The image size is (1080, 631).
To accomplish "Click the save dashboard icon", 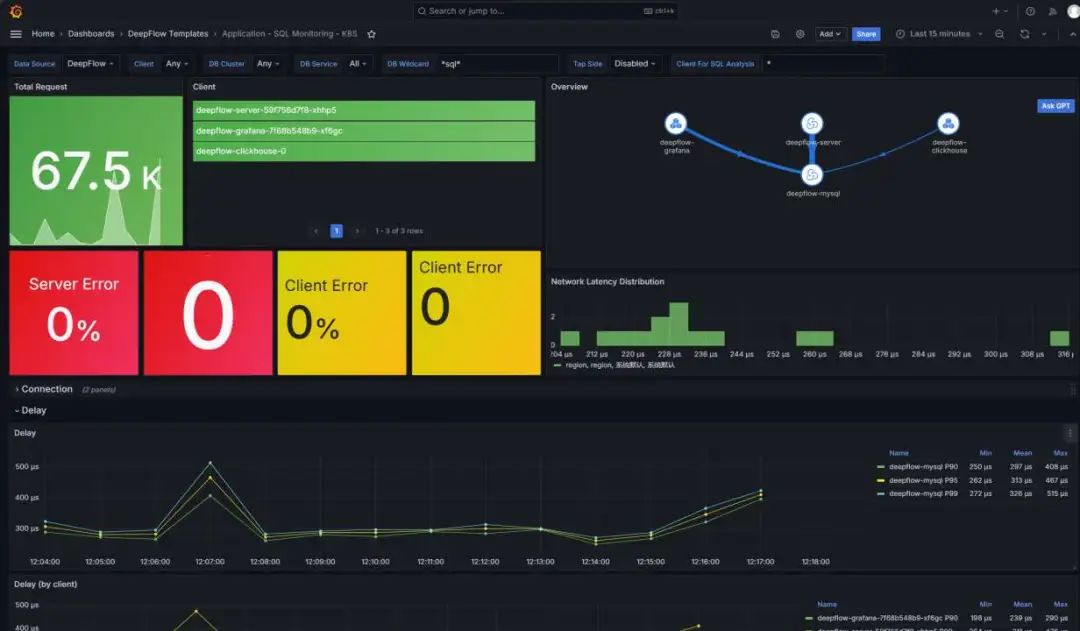I will pyautogui.click(x=775, y=34).
